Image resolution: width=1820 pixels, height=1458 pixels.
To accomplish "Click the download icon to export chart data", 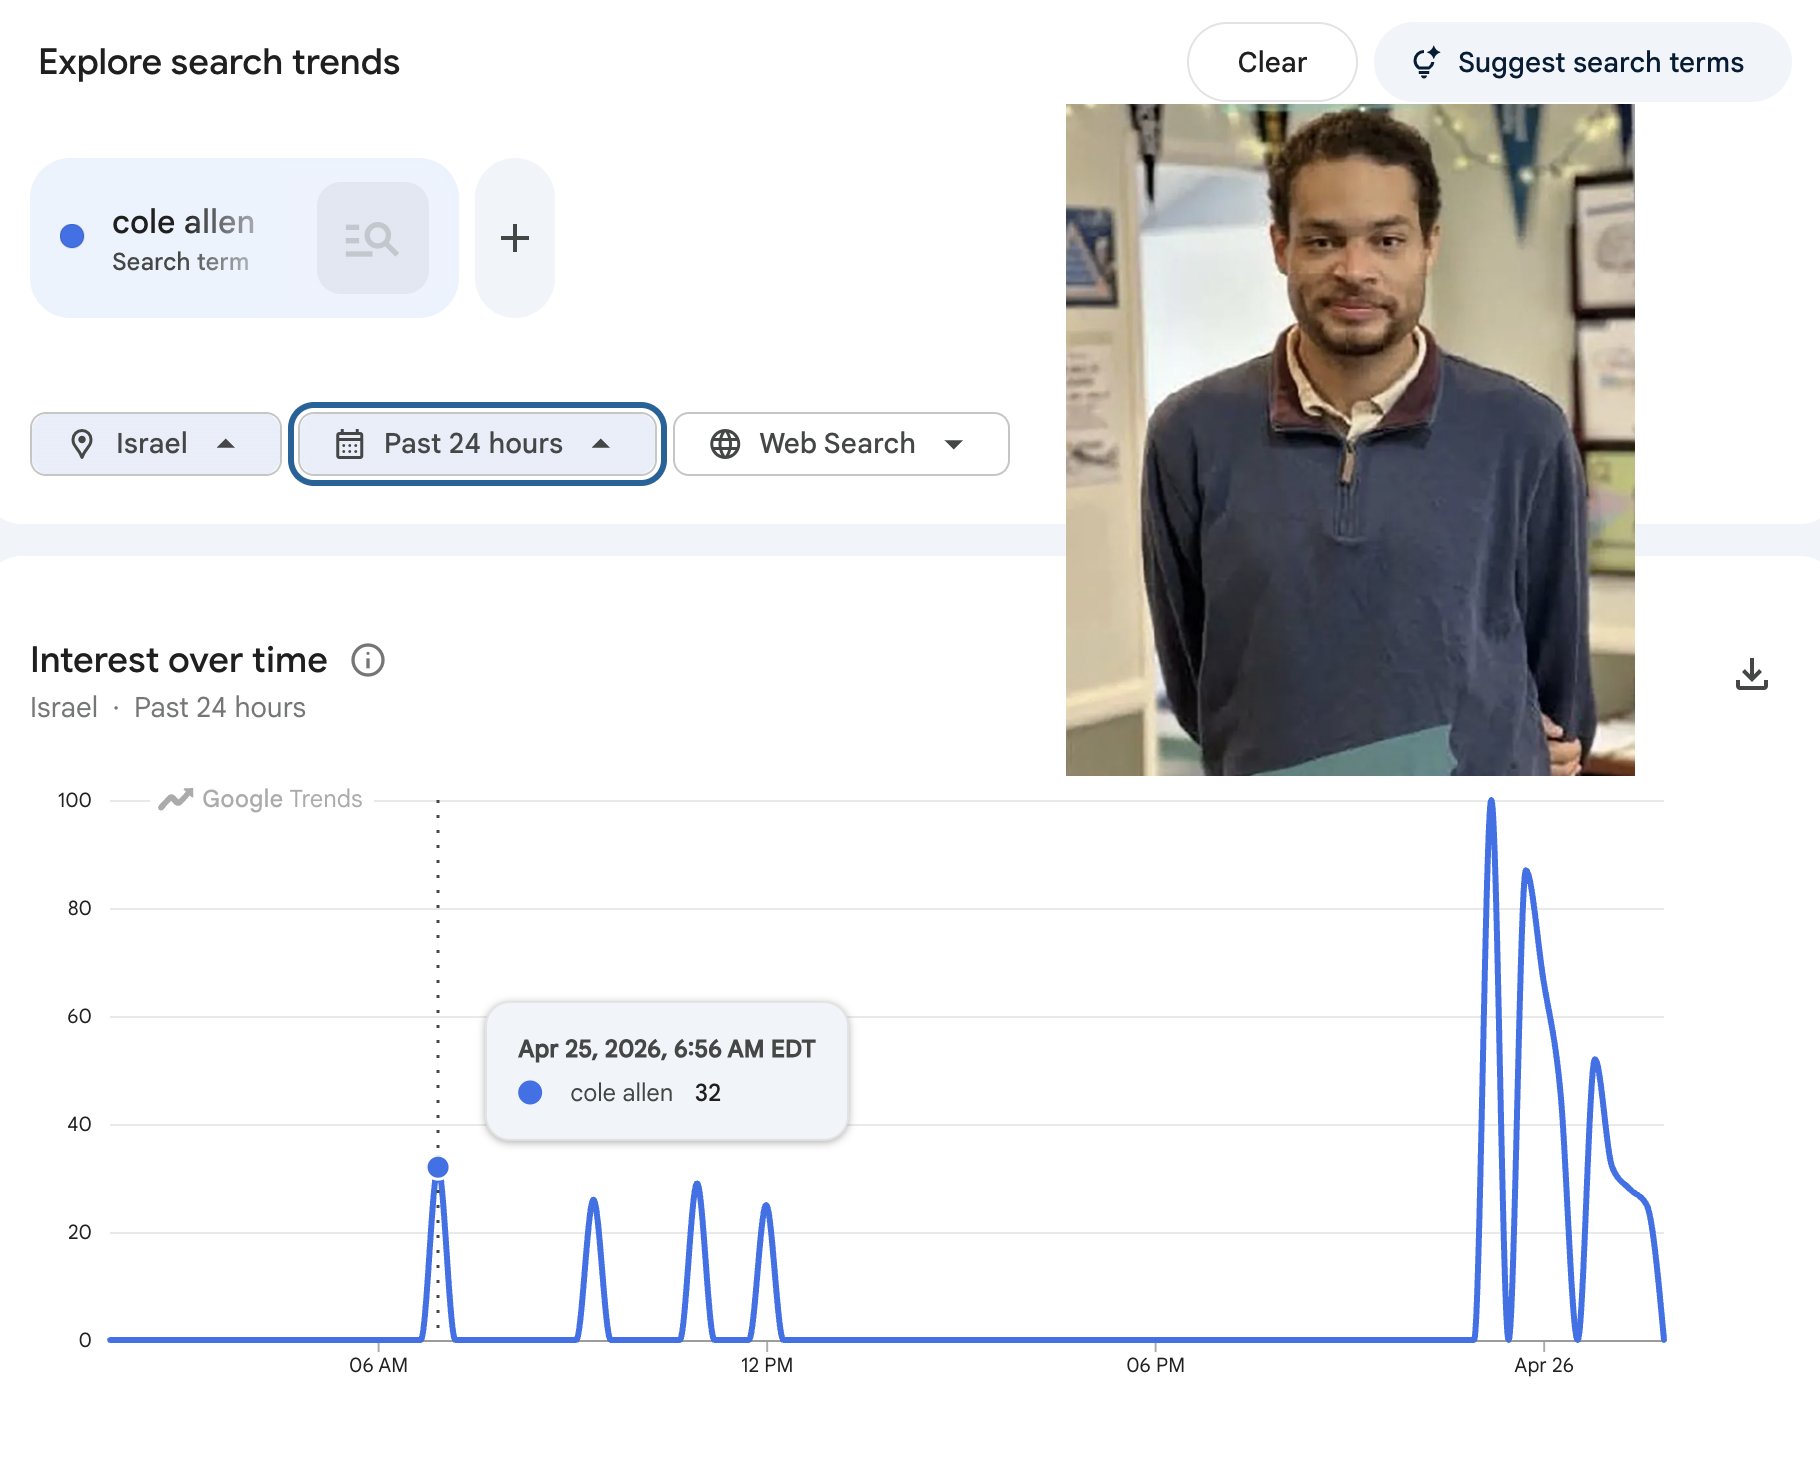I will [x=1753, y=675].
